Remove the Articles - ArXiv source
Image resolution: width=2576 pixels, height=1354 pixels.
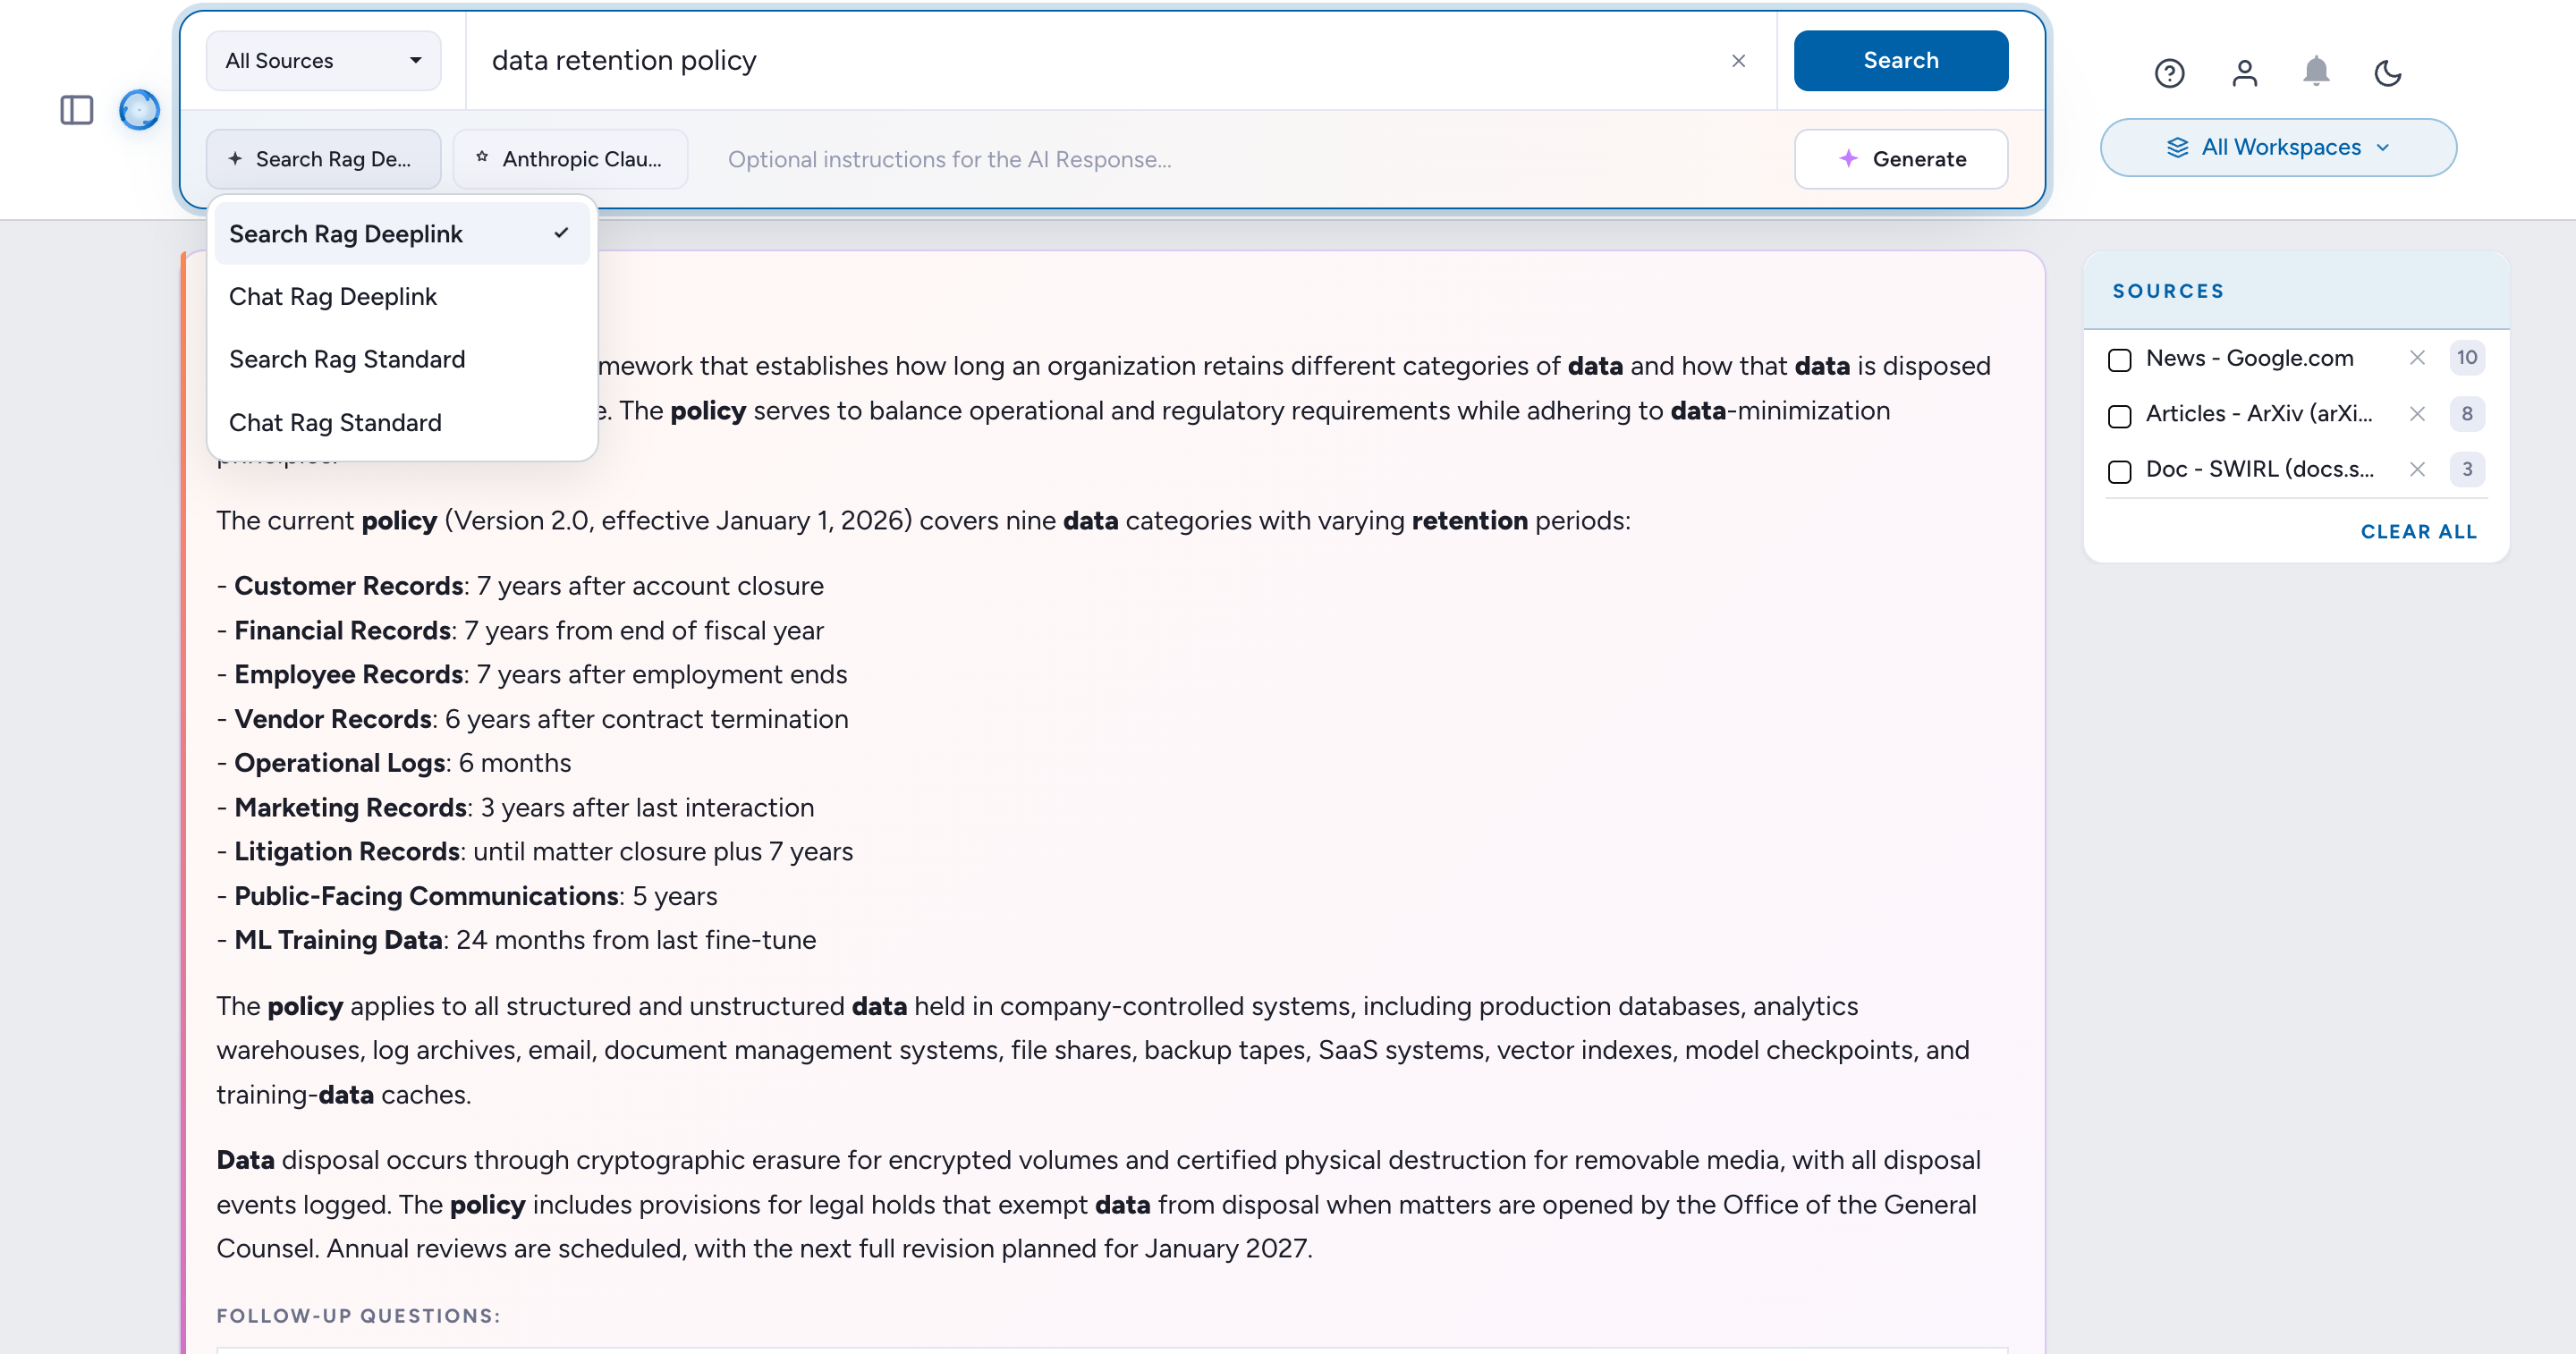pos(2417,414)
